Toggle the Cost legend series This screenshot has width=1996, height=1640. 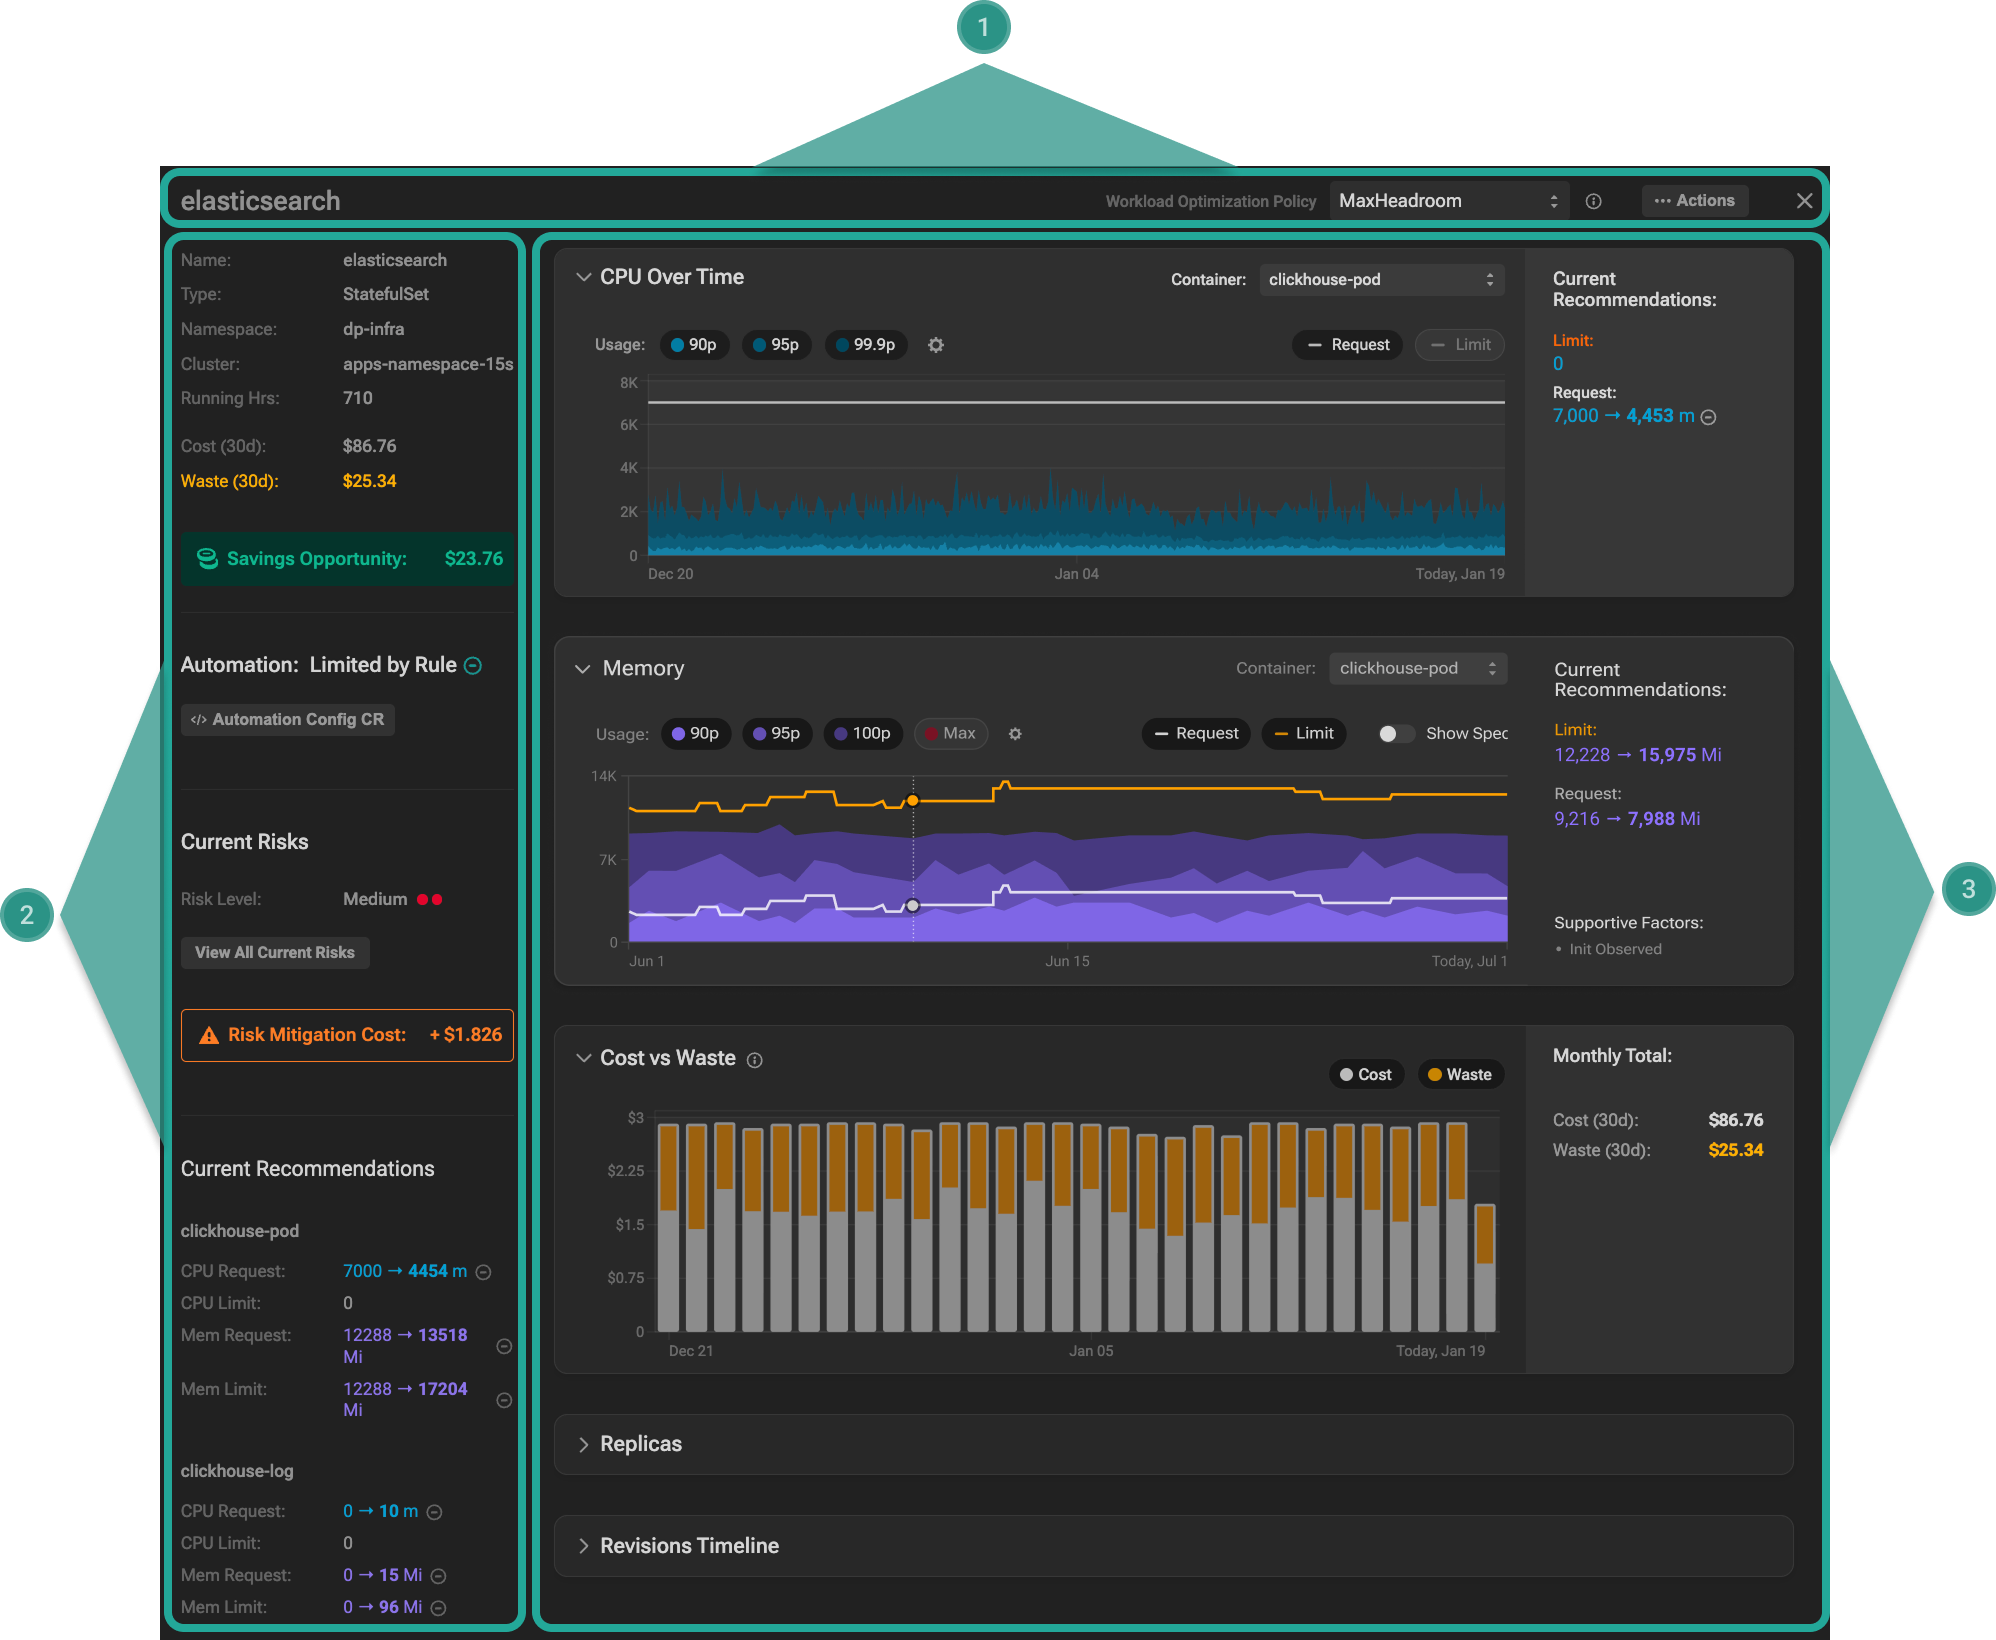pyautogui.click(x=1366, y=1074)
